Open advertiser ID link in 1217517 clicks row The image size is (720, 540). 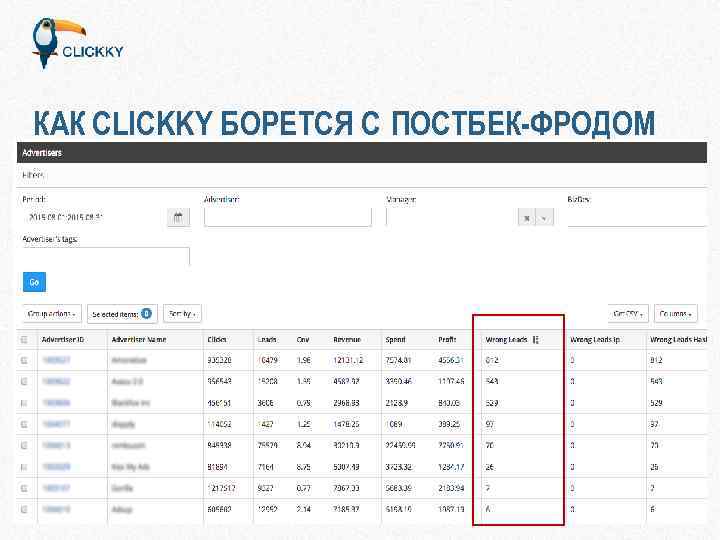pos(56,488)
